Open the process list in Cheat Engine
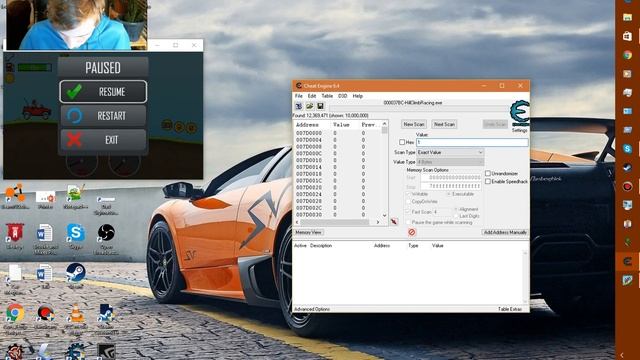Screen dimensions: 640x360 click(x=299, y=106)
